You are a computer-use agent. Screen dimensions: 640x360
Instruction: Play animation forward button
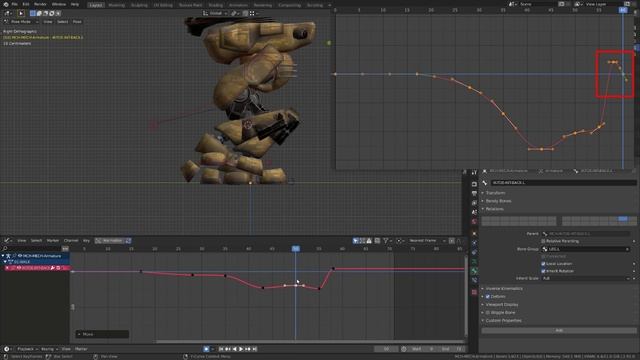[241, 349]
